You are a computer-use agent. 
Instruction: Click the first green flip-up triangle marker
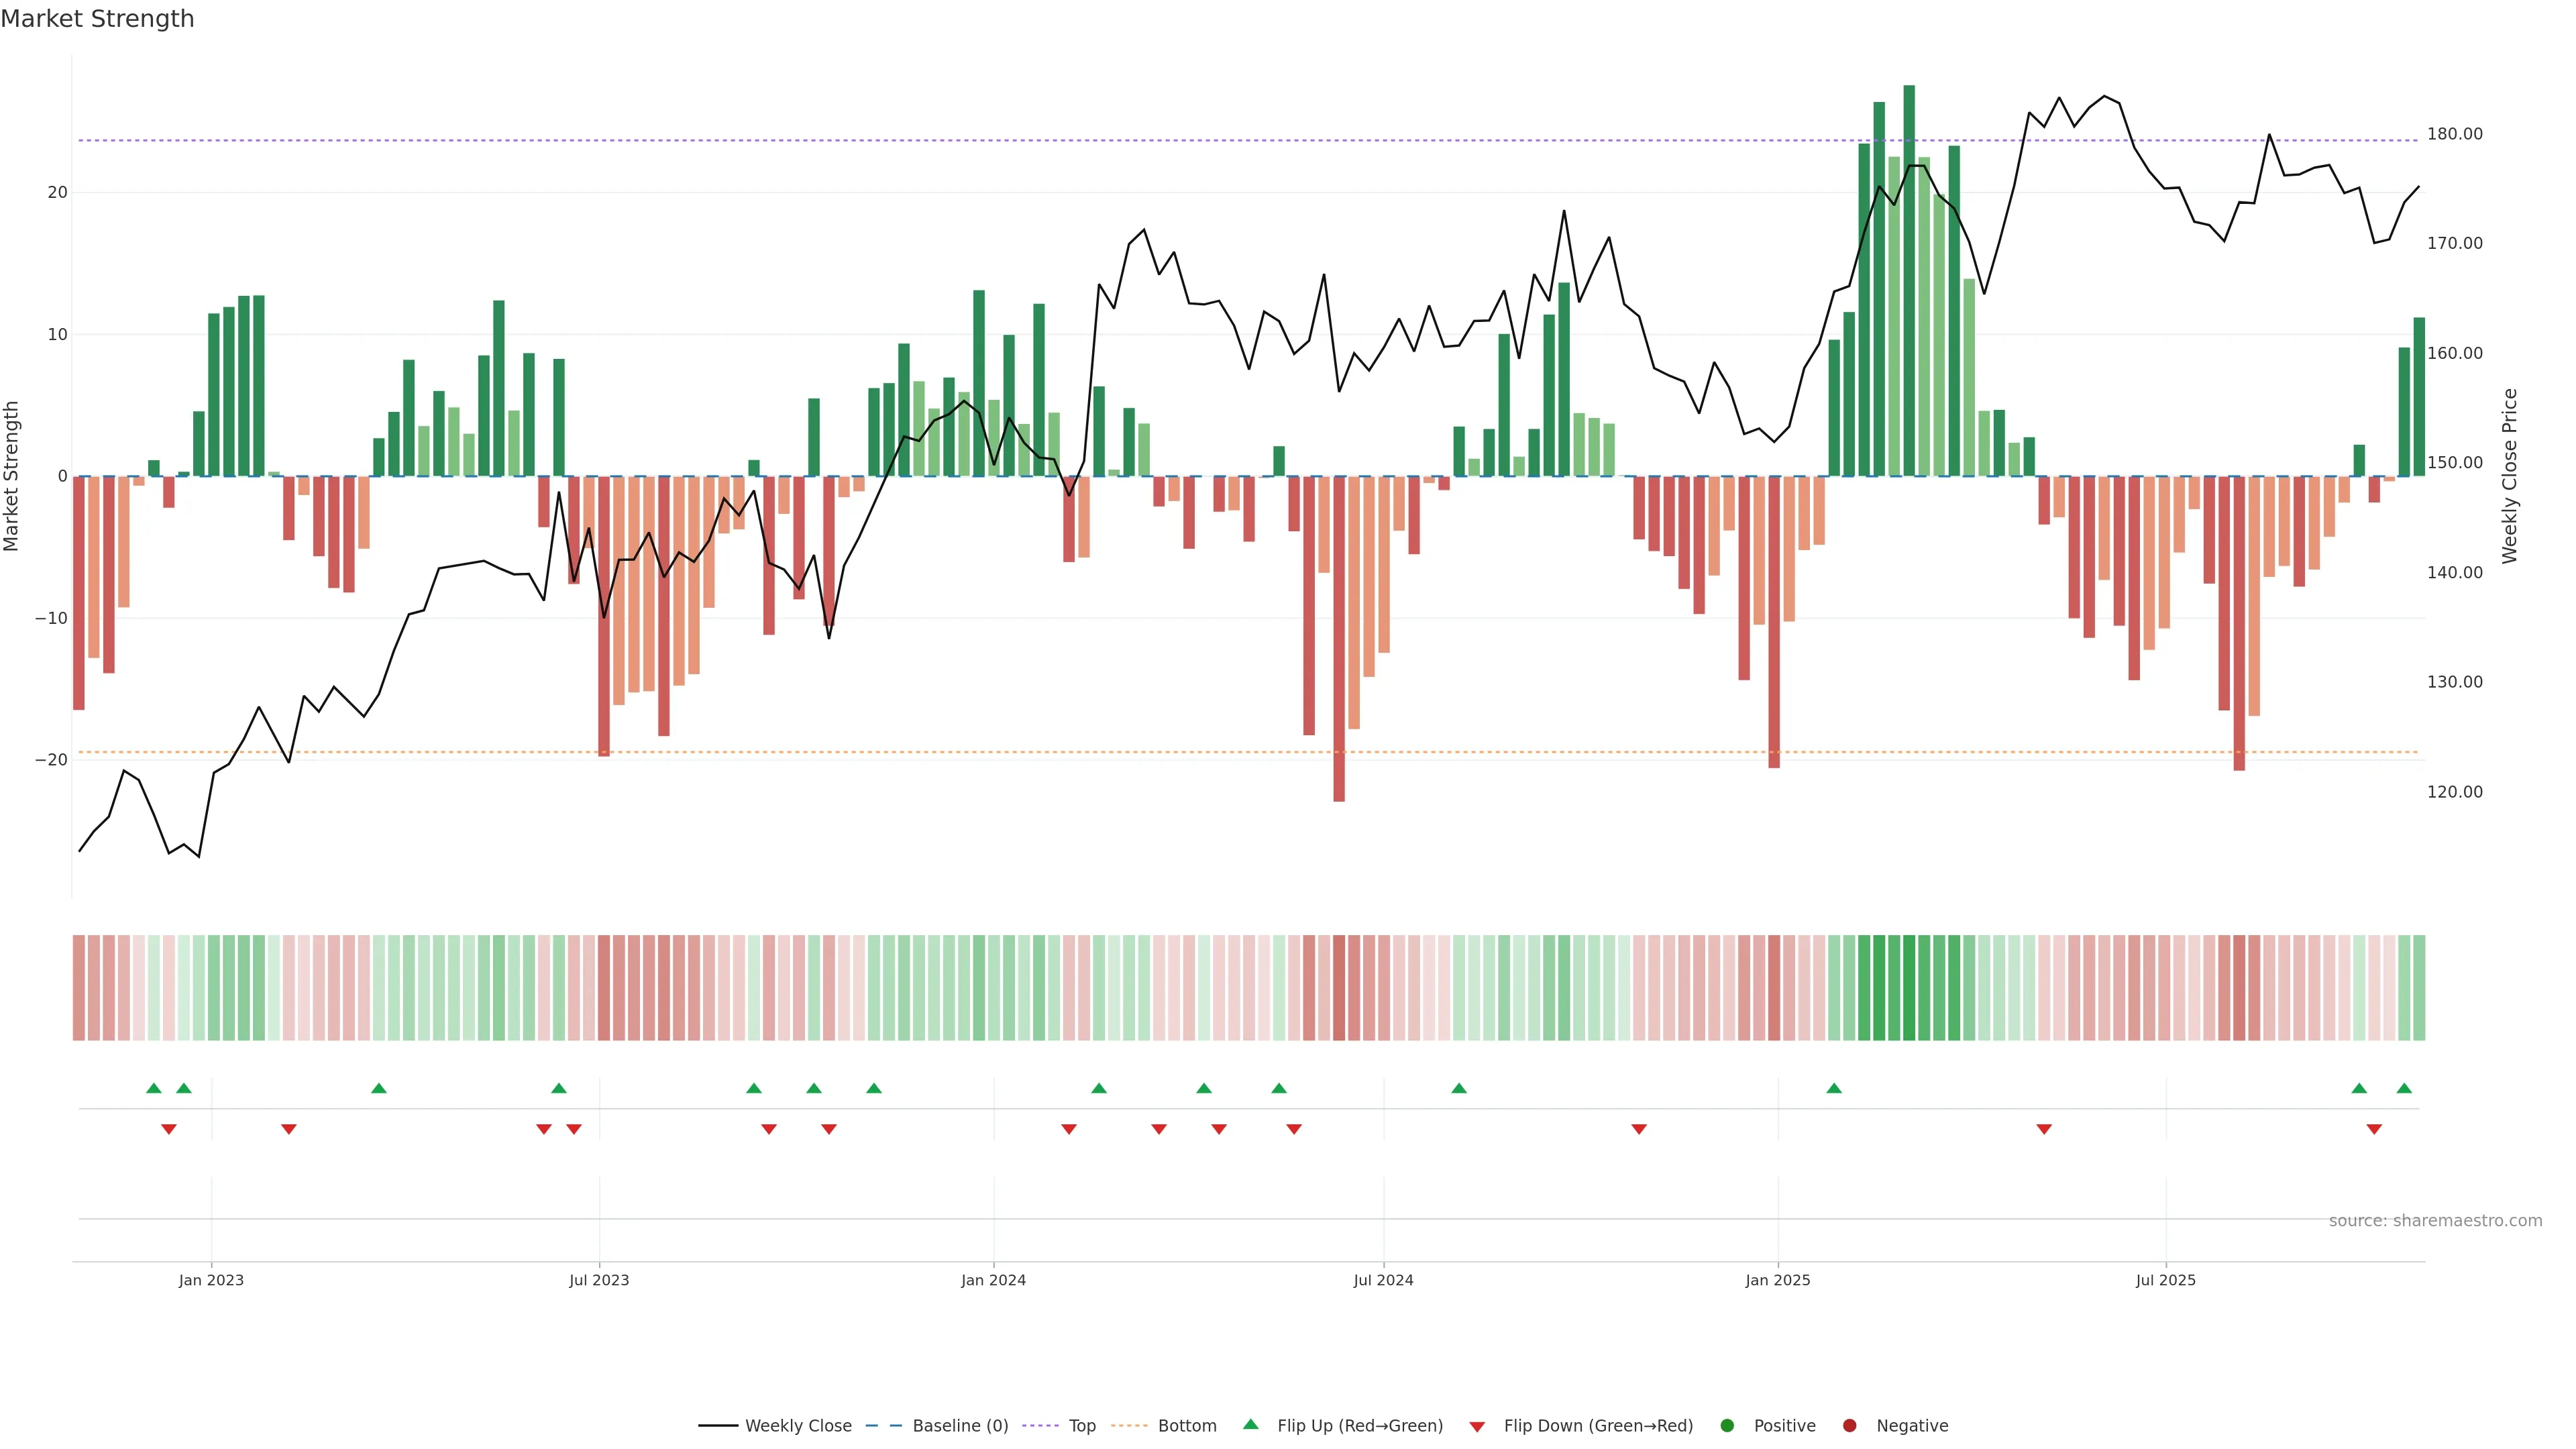154,1088
